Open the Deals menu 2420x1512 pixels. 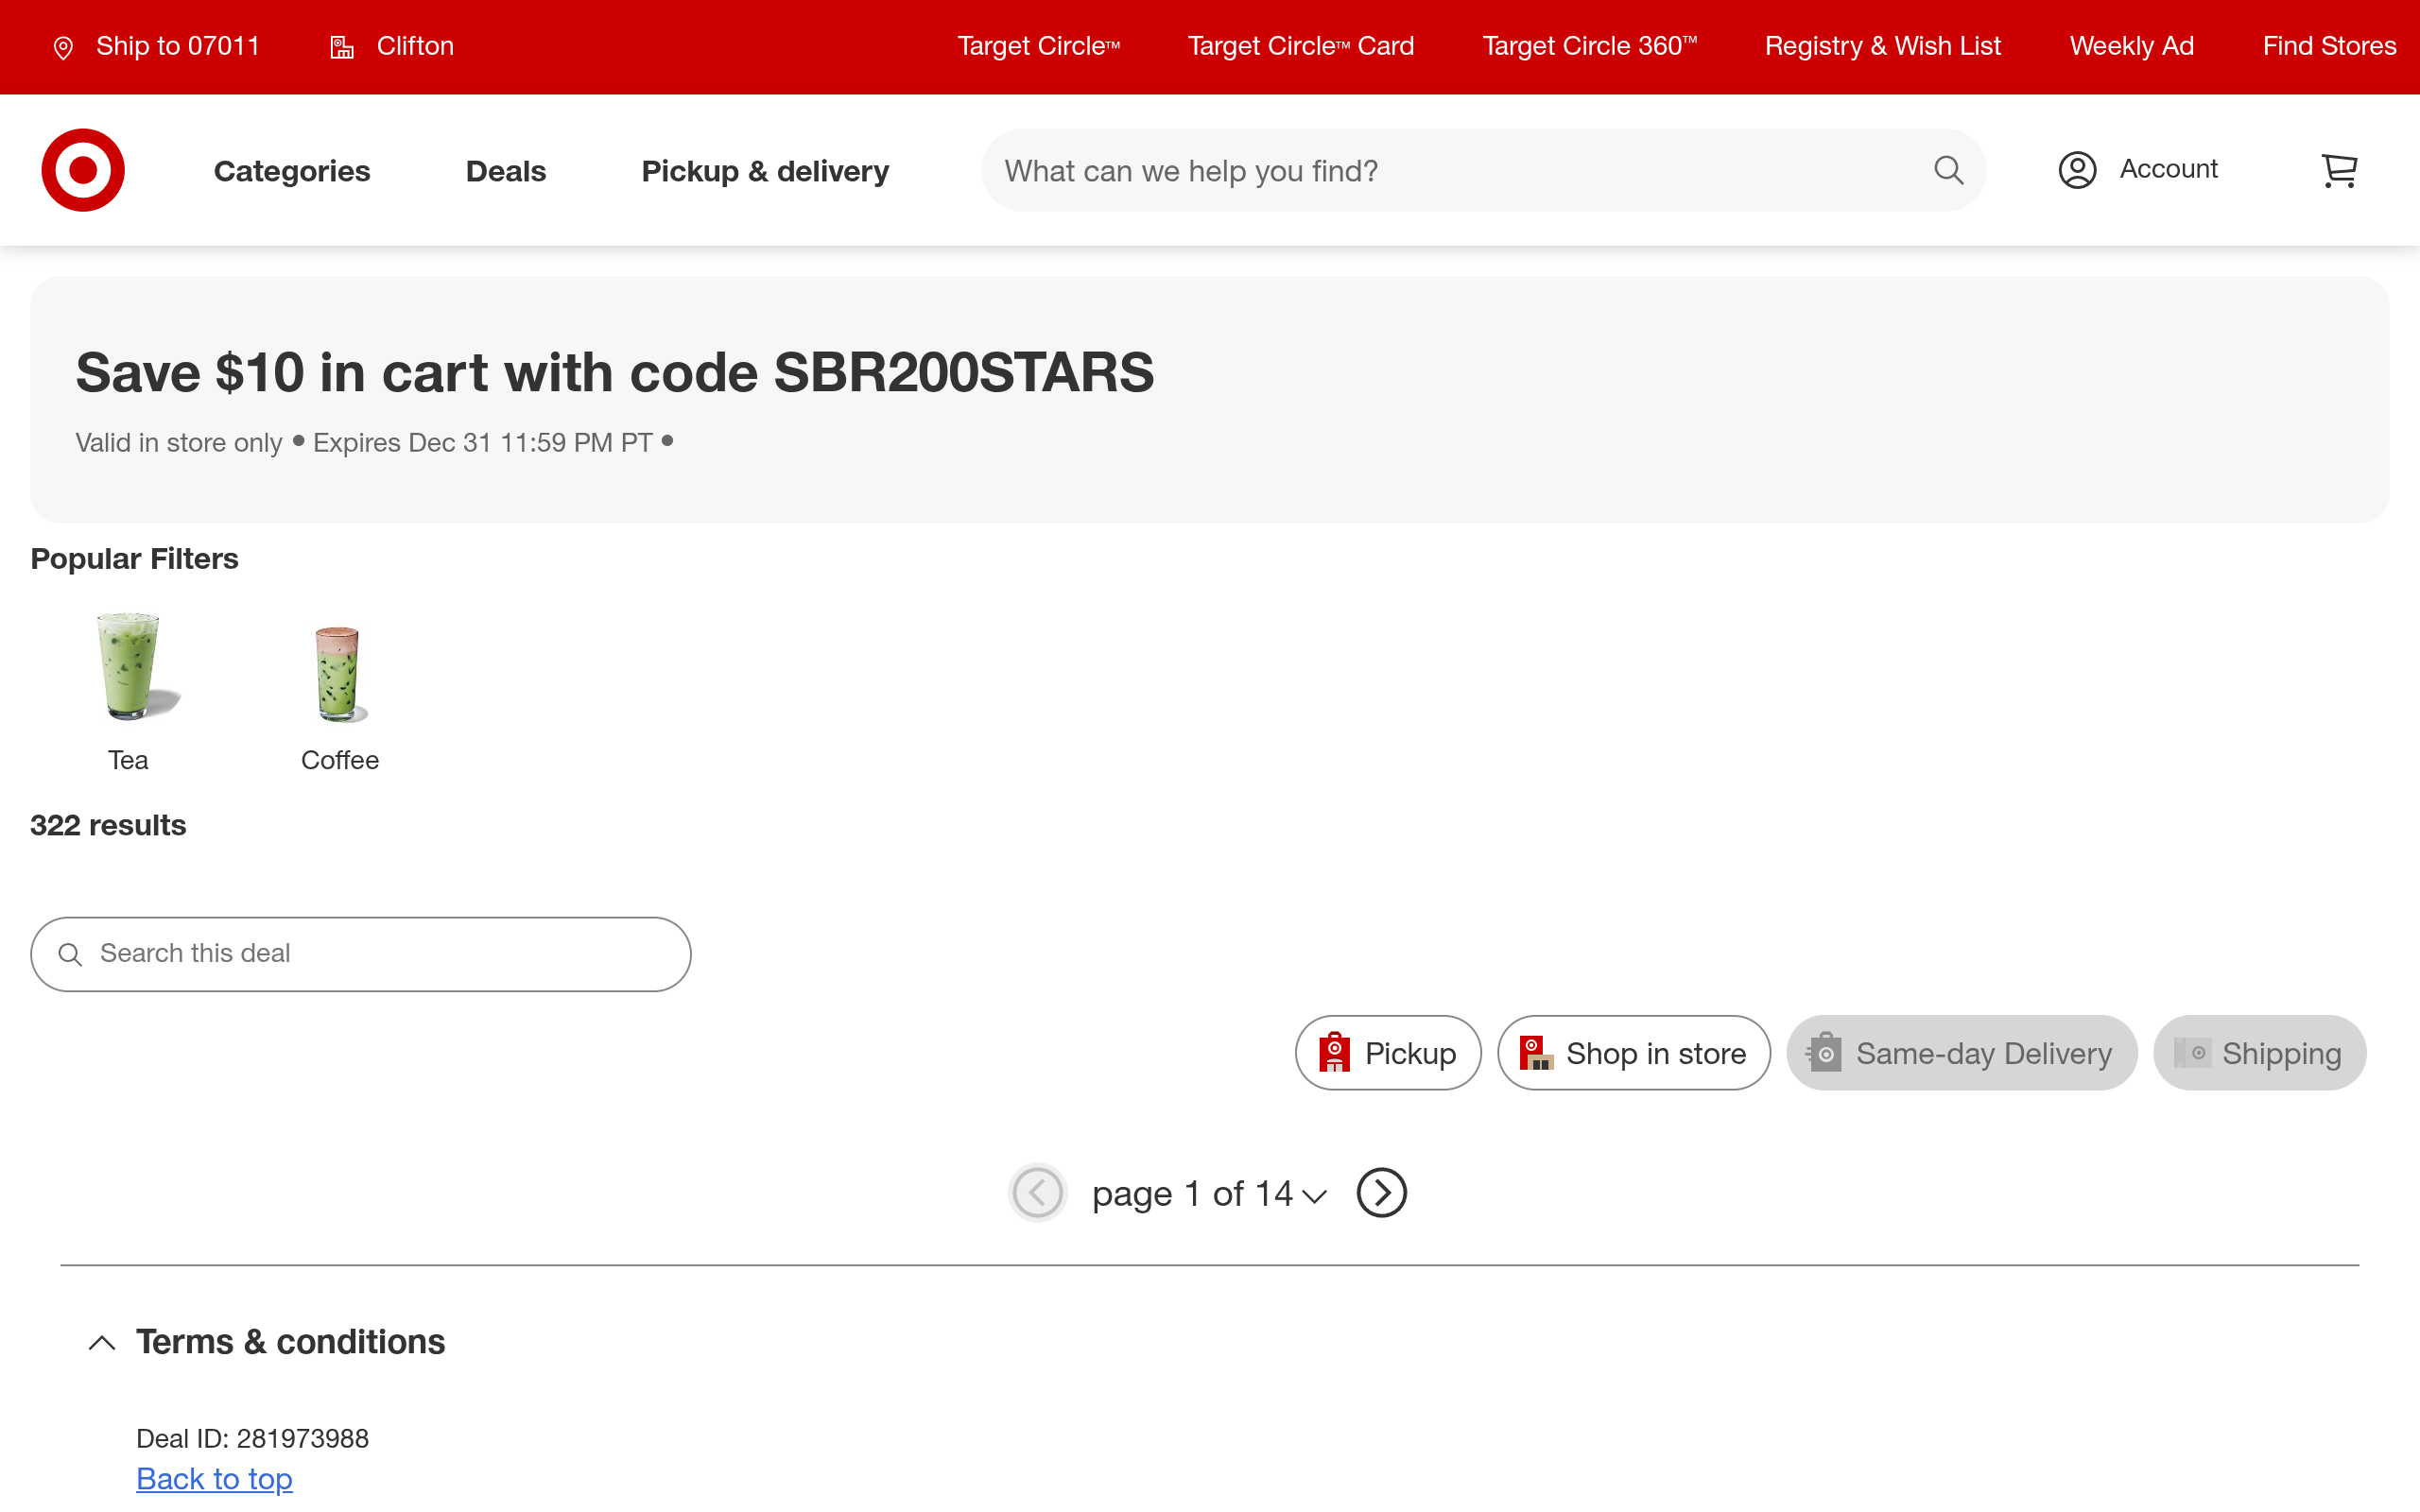(506, 171)
